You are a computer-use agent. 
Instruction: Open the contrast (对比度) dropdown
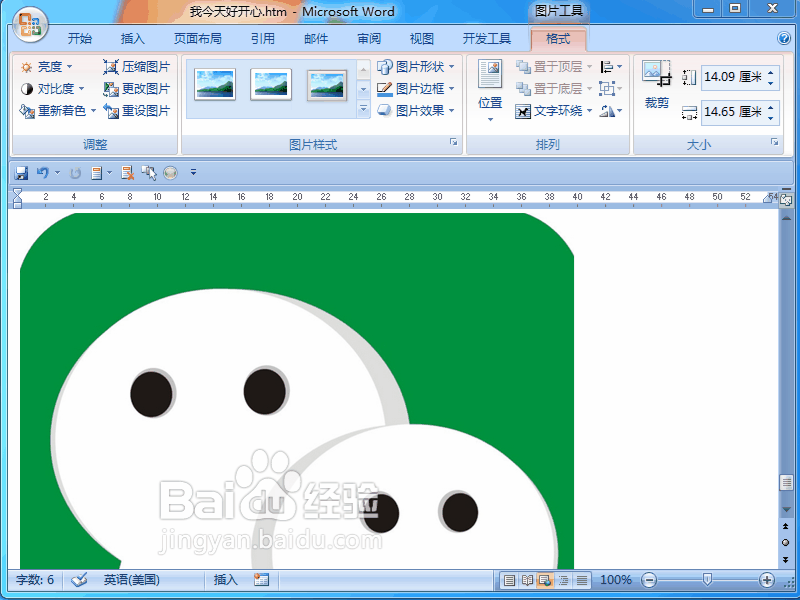pos(53,89)
